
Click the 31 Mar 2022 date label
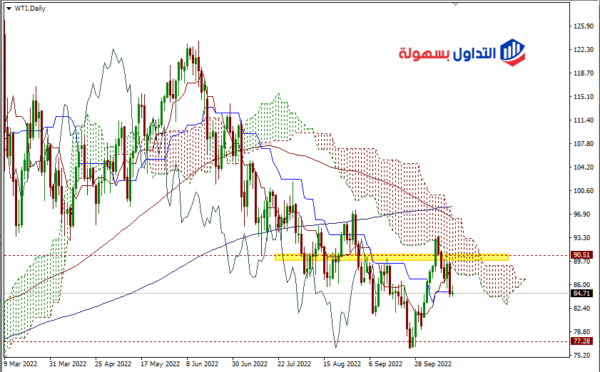pyautogui.click(x=68, y=364)
